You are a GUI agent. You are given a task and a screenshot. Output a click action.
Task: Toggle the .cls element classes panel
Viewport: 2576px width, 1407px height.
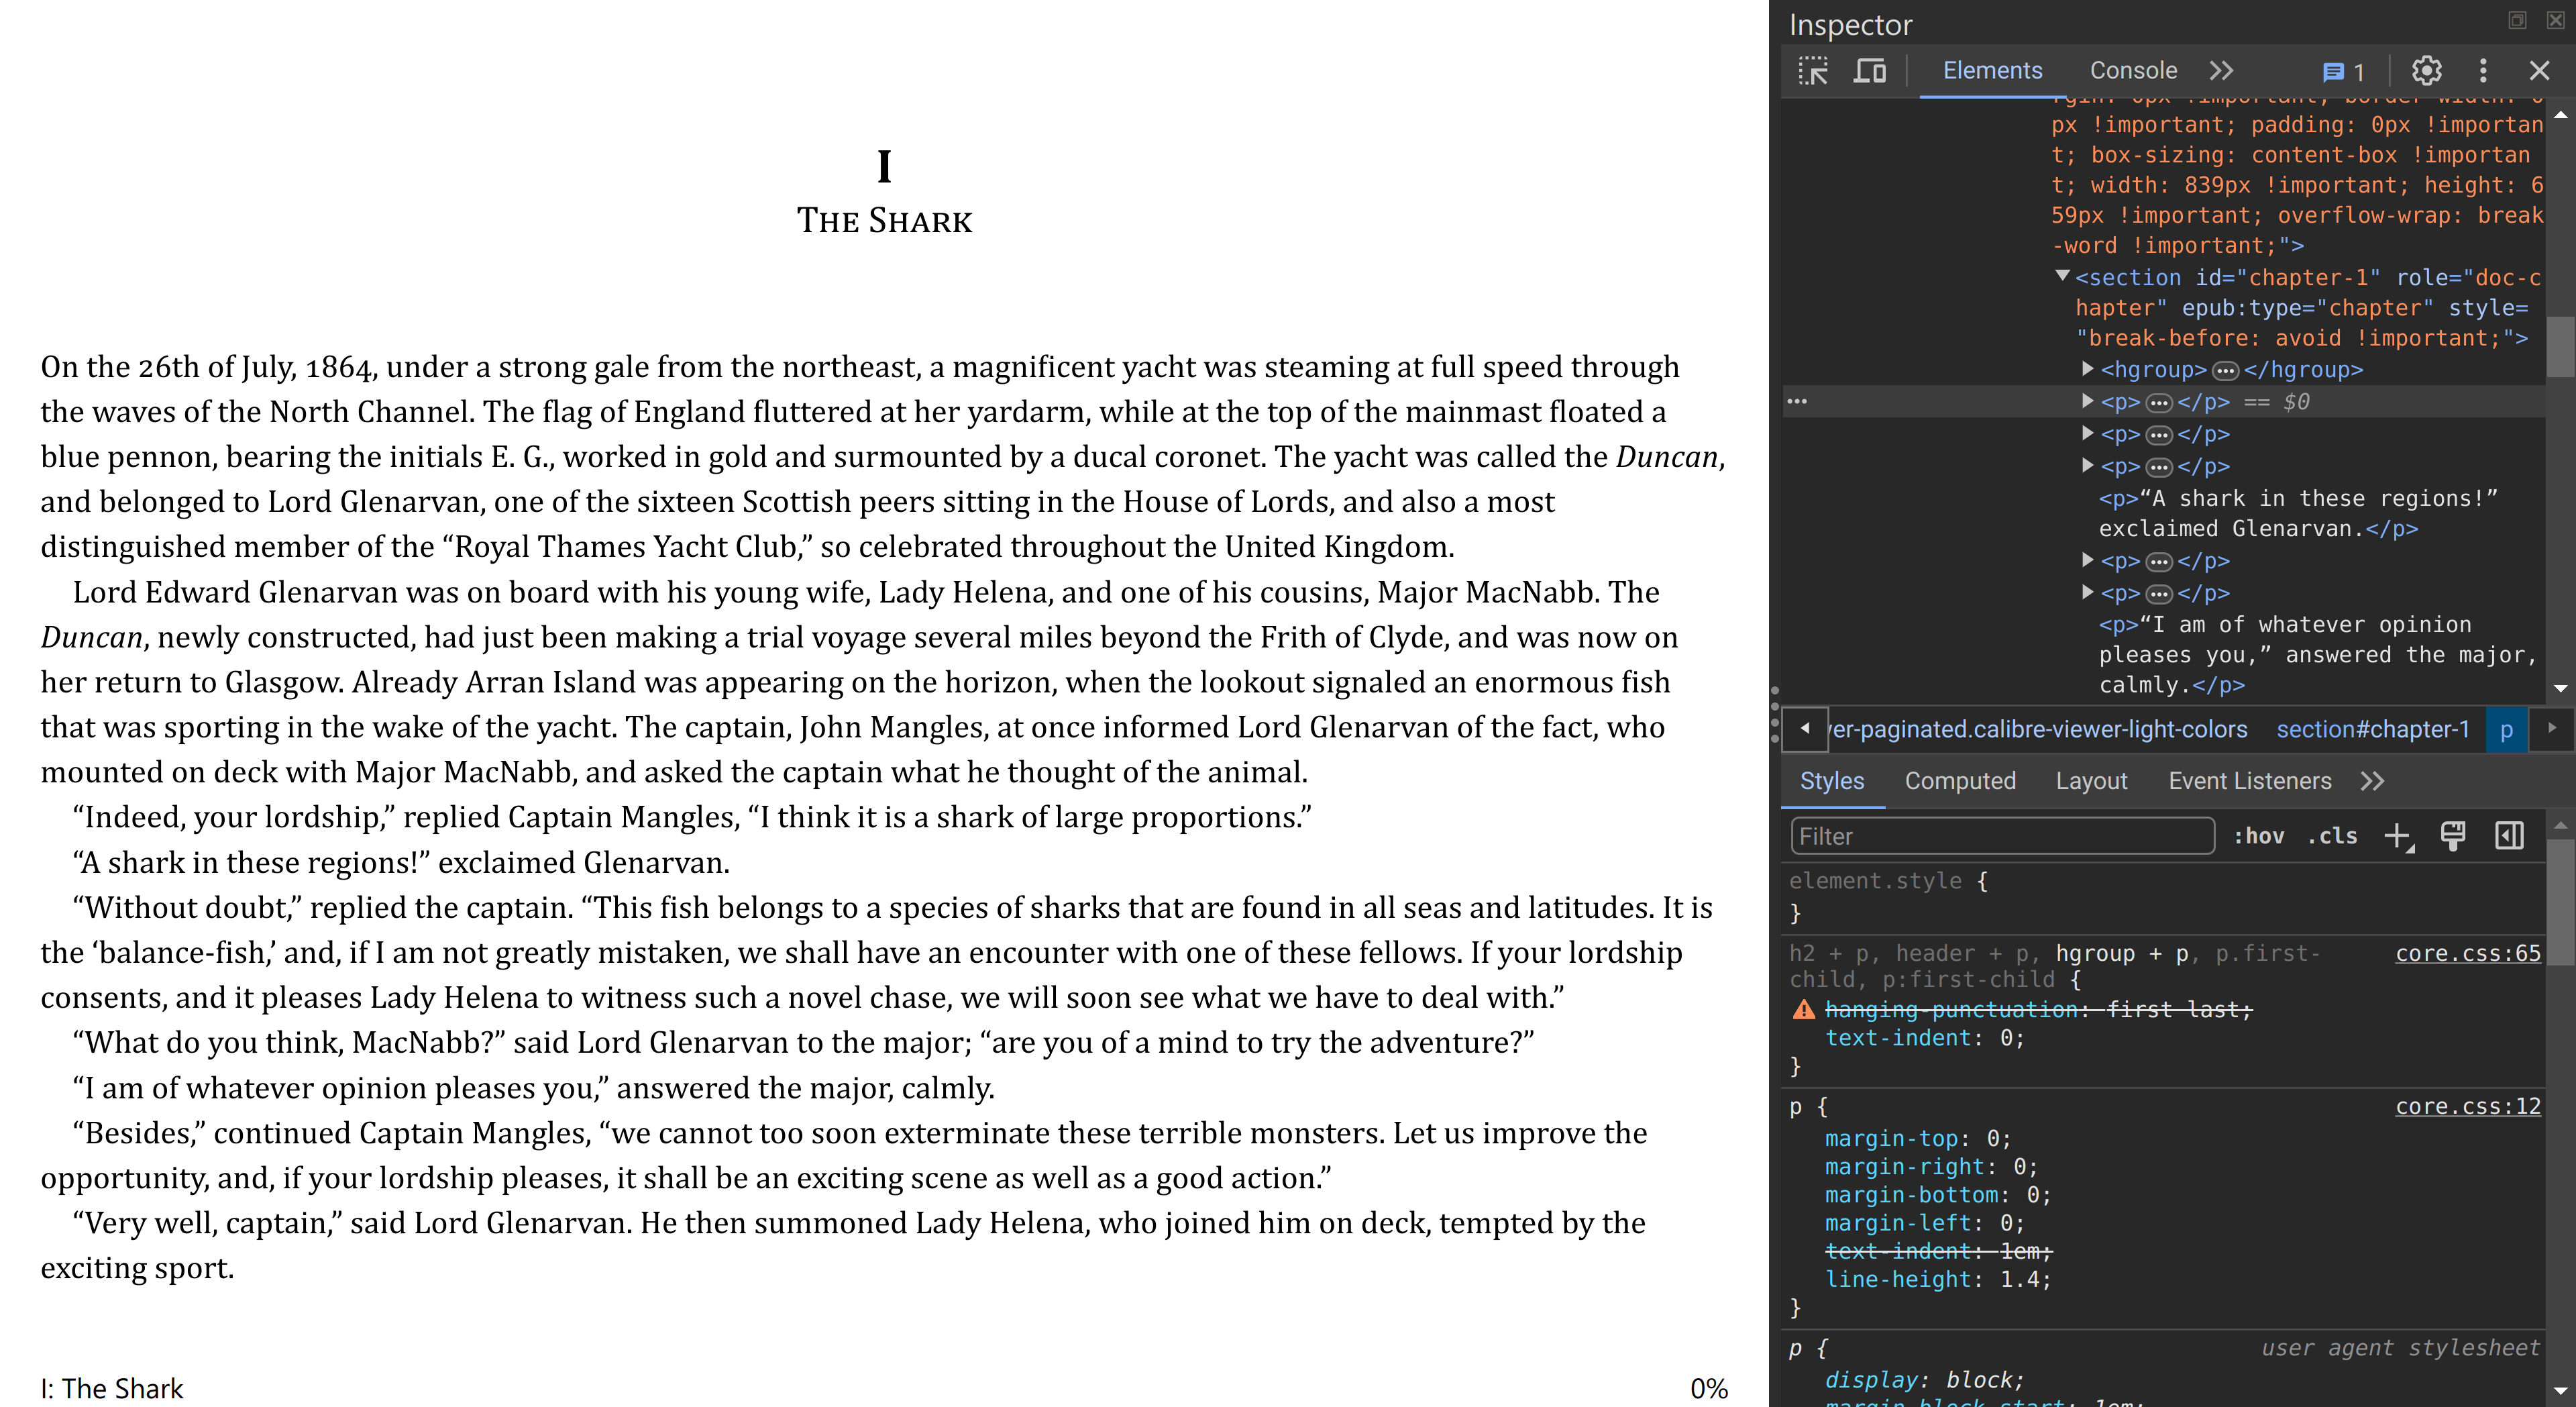[x=2332, y=836]
